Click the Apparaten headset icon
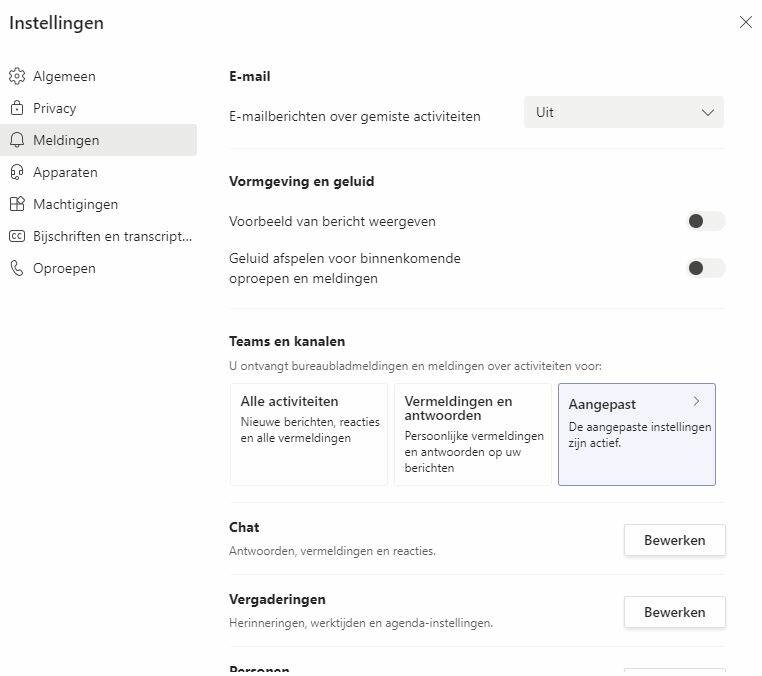 16,172
